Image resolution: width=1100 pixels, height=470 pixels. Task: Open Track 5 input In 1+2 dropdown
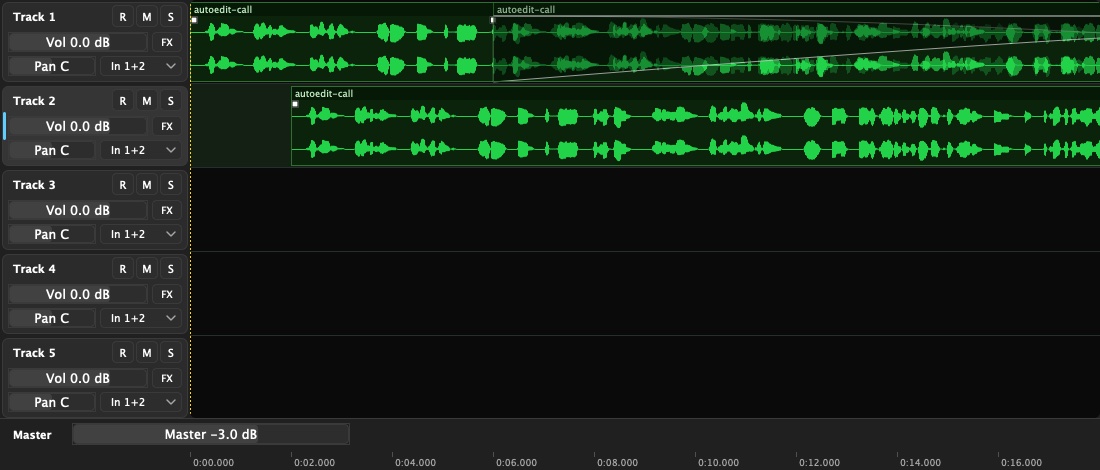click(141, 403)
